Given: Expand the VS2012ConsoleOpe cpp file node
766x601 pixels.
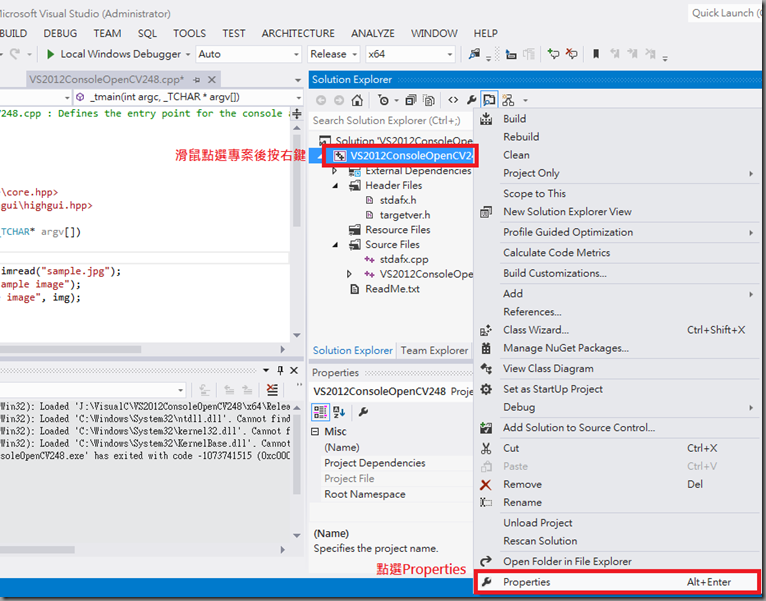Looking at the screenshot, I should pos(349,274).
